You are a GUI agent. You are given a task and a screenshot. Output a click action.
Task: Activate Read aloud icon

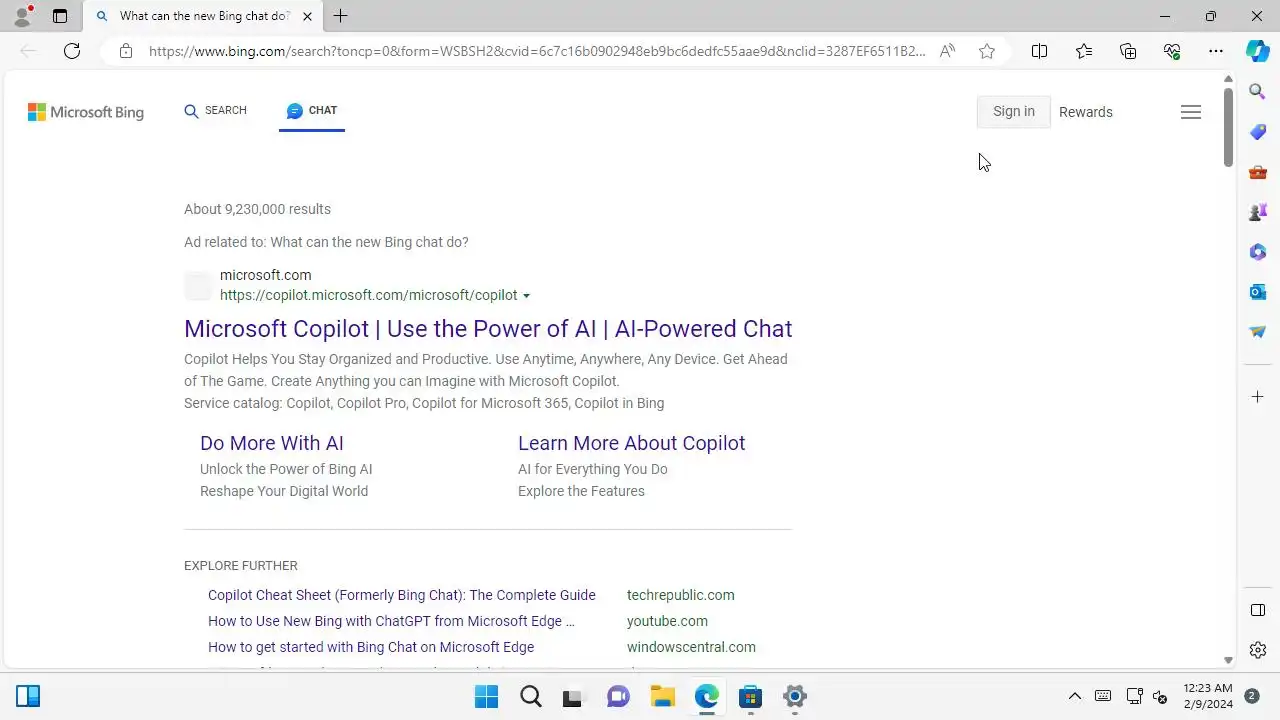pos(947,51)
